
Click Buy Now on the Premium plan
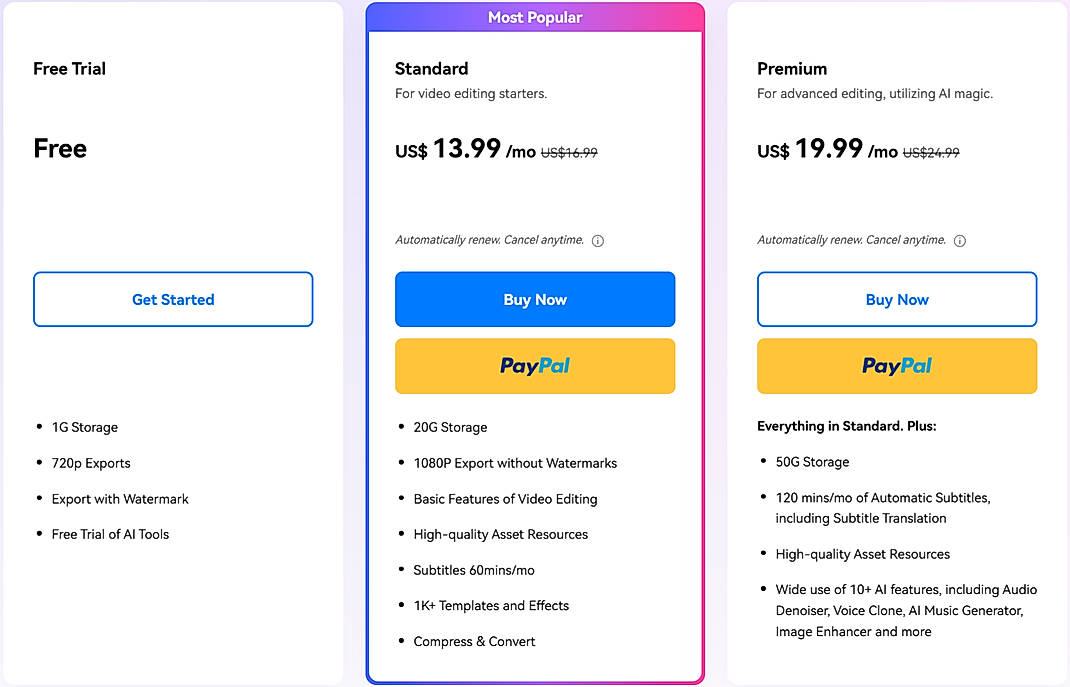point(897,299)
